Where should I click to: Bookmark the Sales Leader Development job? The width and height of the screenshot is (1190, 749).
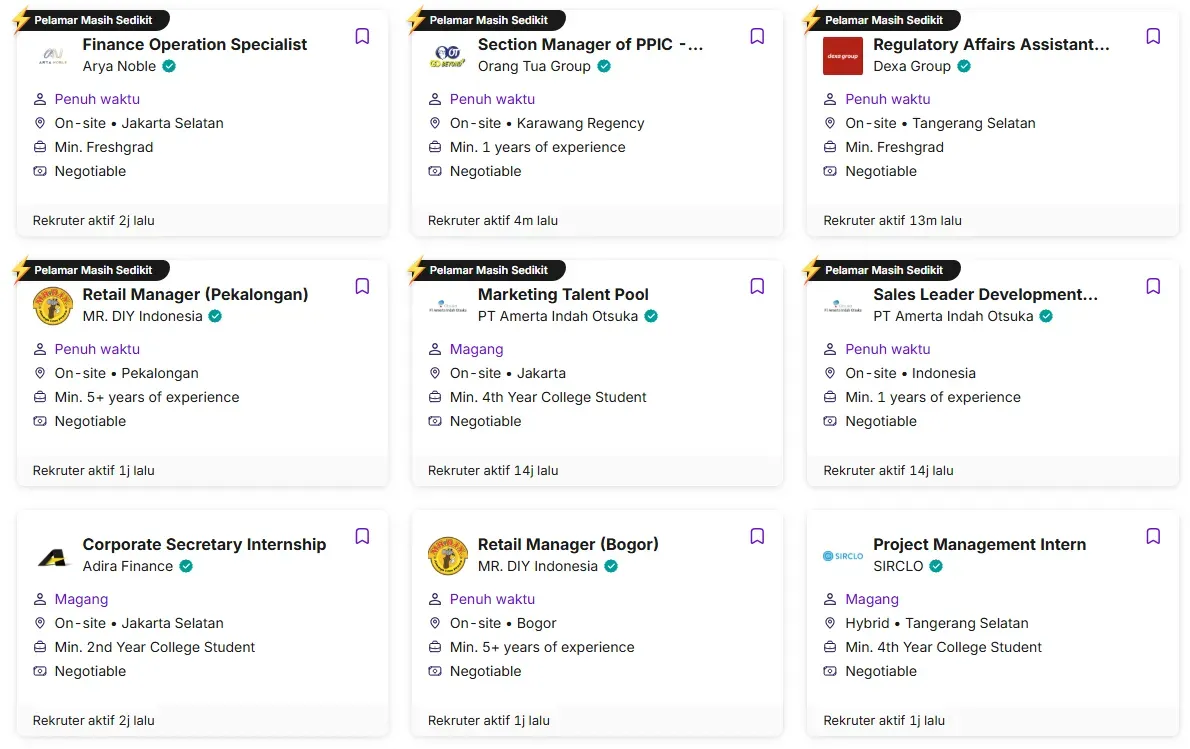pyautogui.click(x=1153, y=287)
